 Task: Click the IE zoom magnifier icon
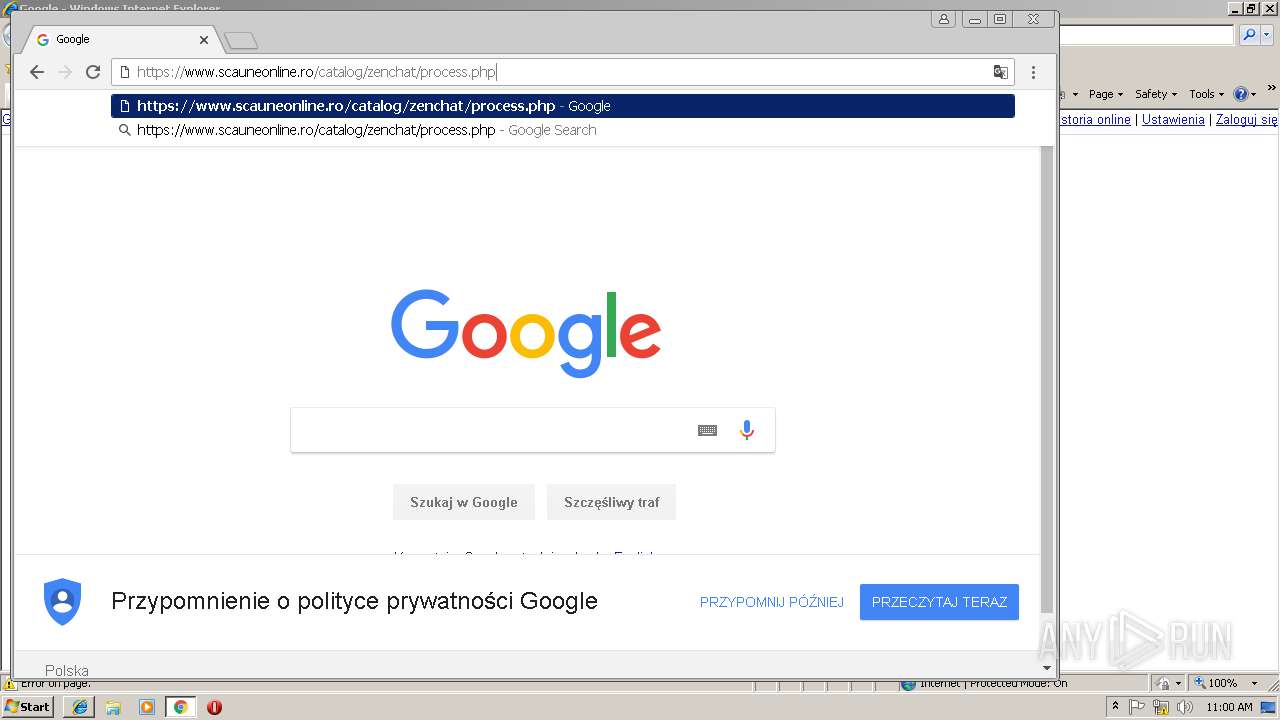pyautogui.click(x=1199, y=683)
